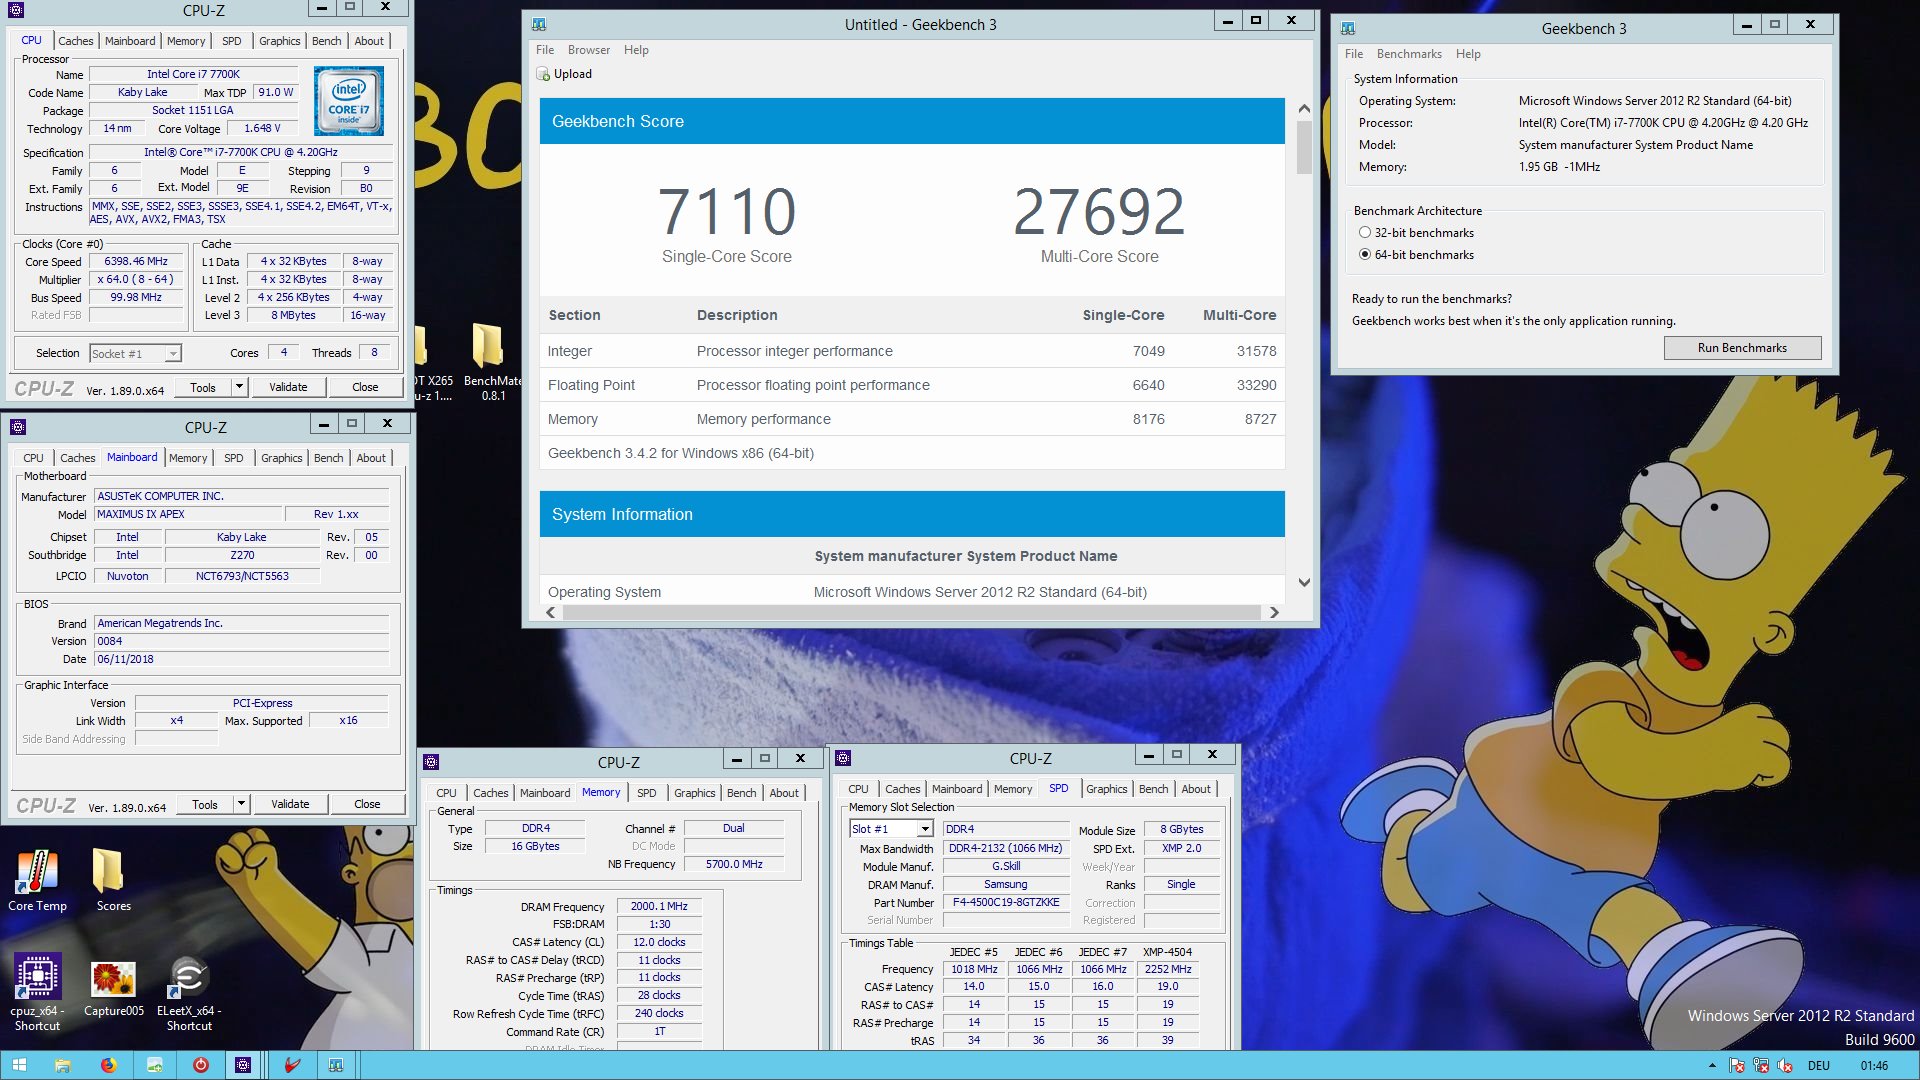1920x1080 pixels.
Task: Click the F4-4500C19-8GTZKKE part number field
Action: [x=1006, y=903]
